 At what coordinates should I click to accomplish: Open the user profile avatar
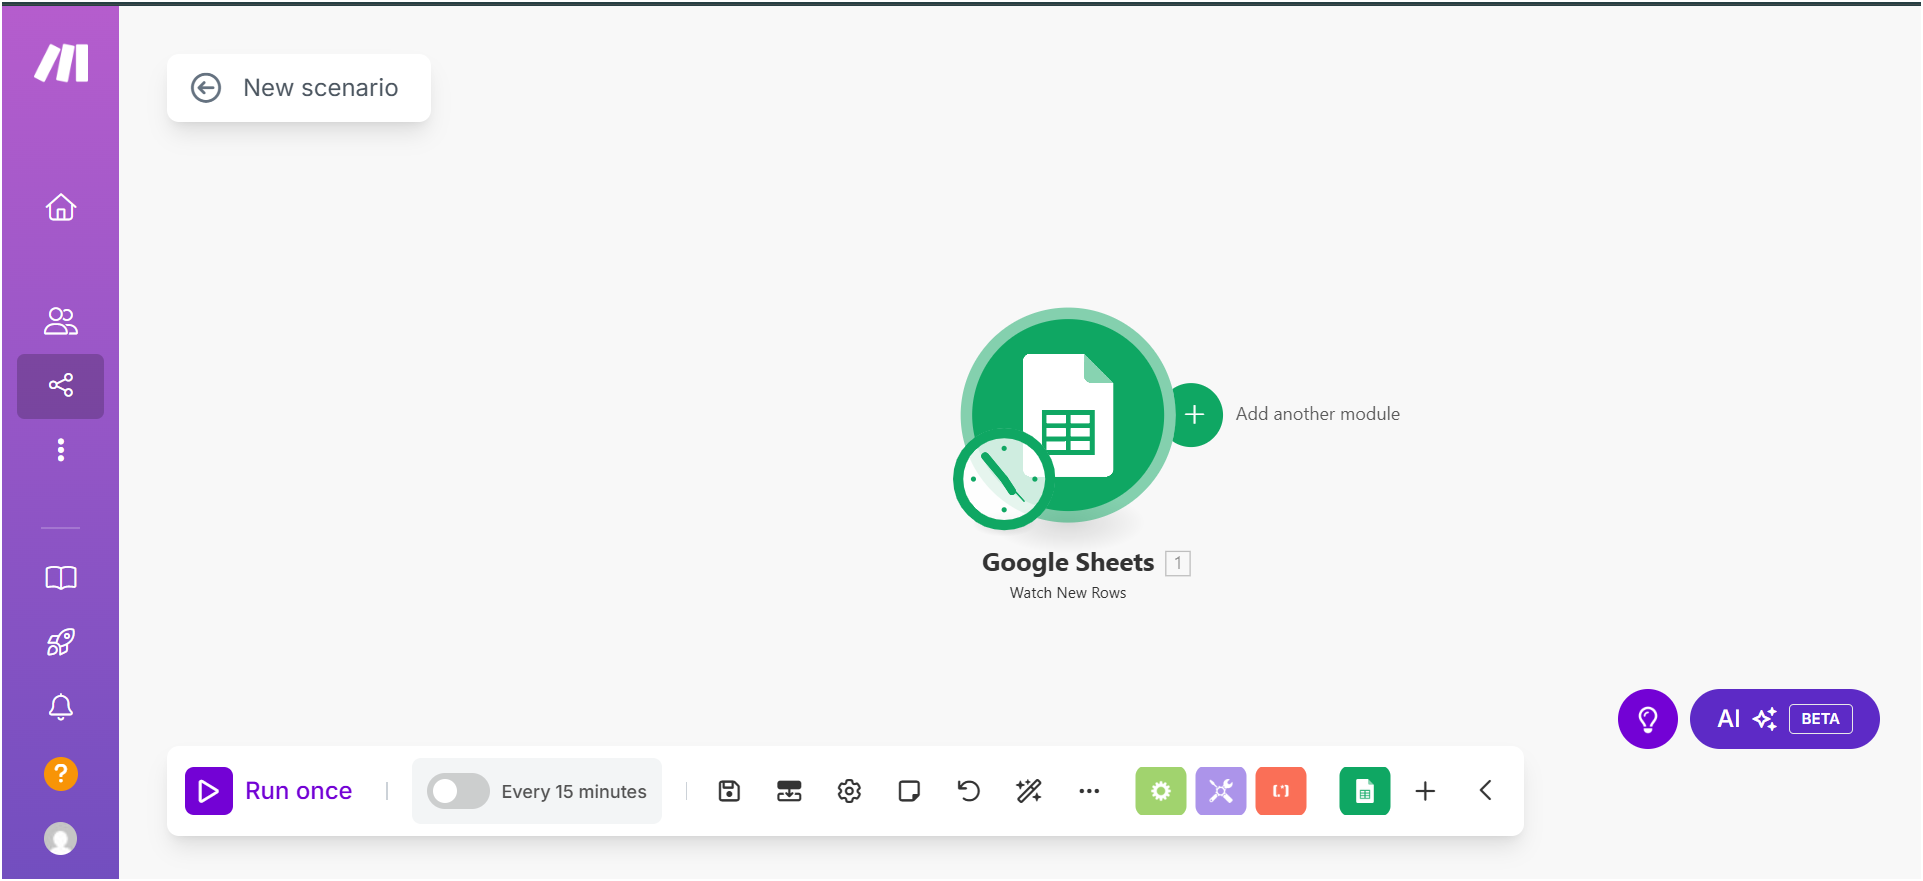[61, 838]
